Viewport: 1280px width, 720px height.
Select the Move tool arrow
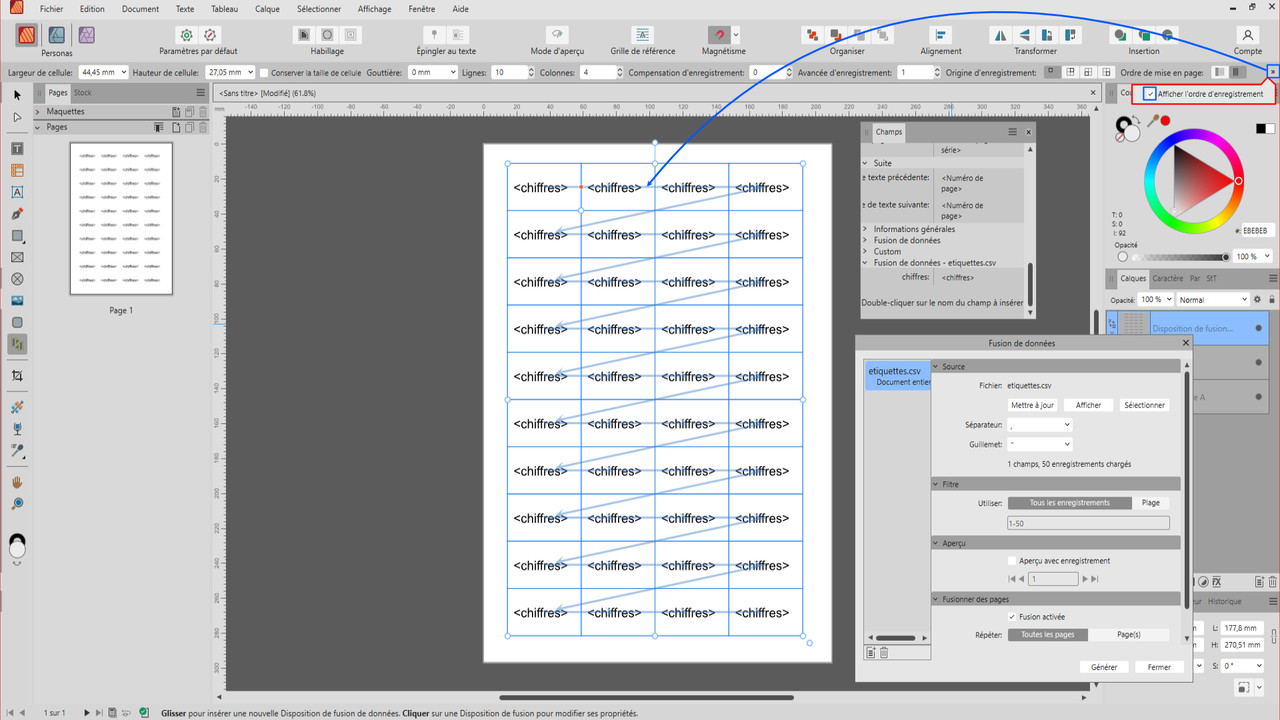point(17,95)
